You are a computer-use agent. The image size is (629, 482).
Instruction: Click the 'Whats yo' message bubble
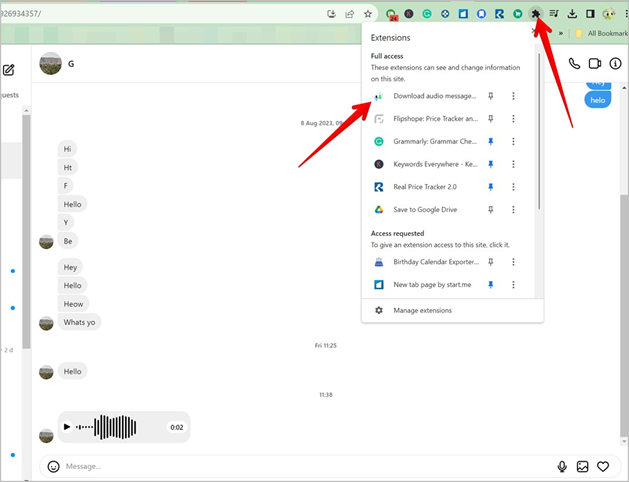[x=79, y=322]
